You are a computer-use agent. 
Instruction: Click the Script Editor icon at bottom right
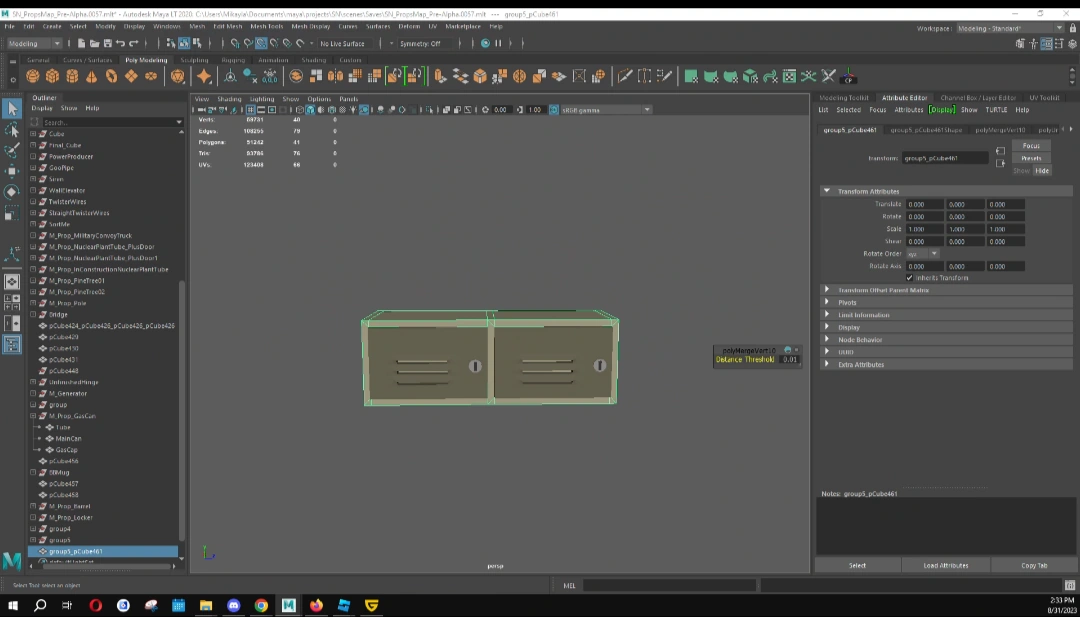(1069, 585)
